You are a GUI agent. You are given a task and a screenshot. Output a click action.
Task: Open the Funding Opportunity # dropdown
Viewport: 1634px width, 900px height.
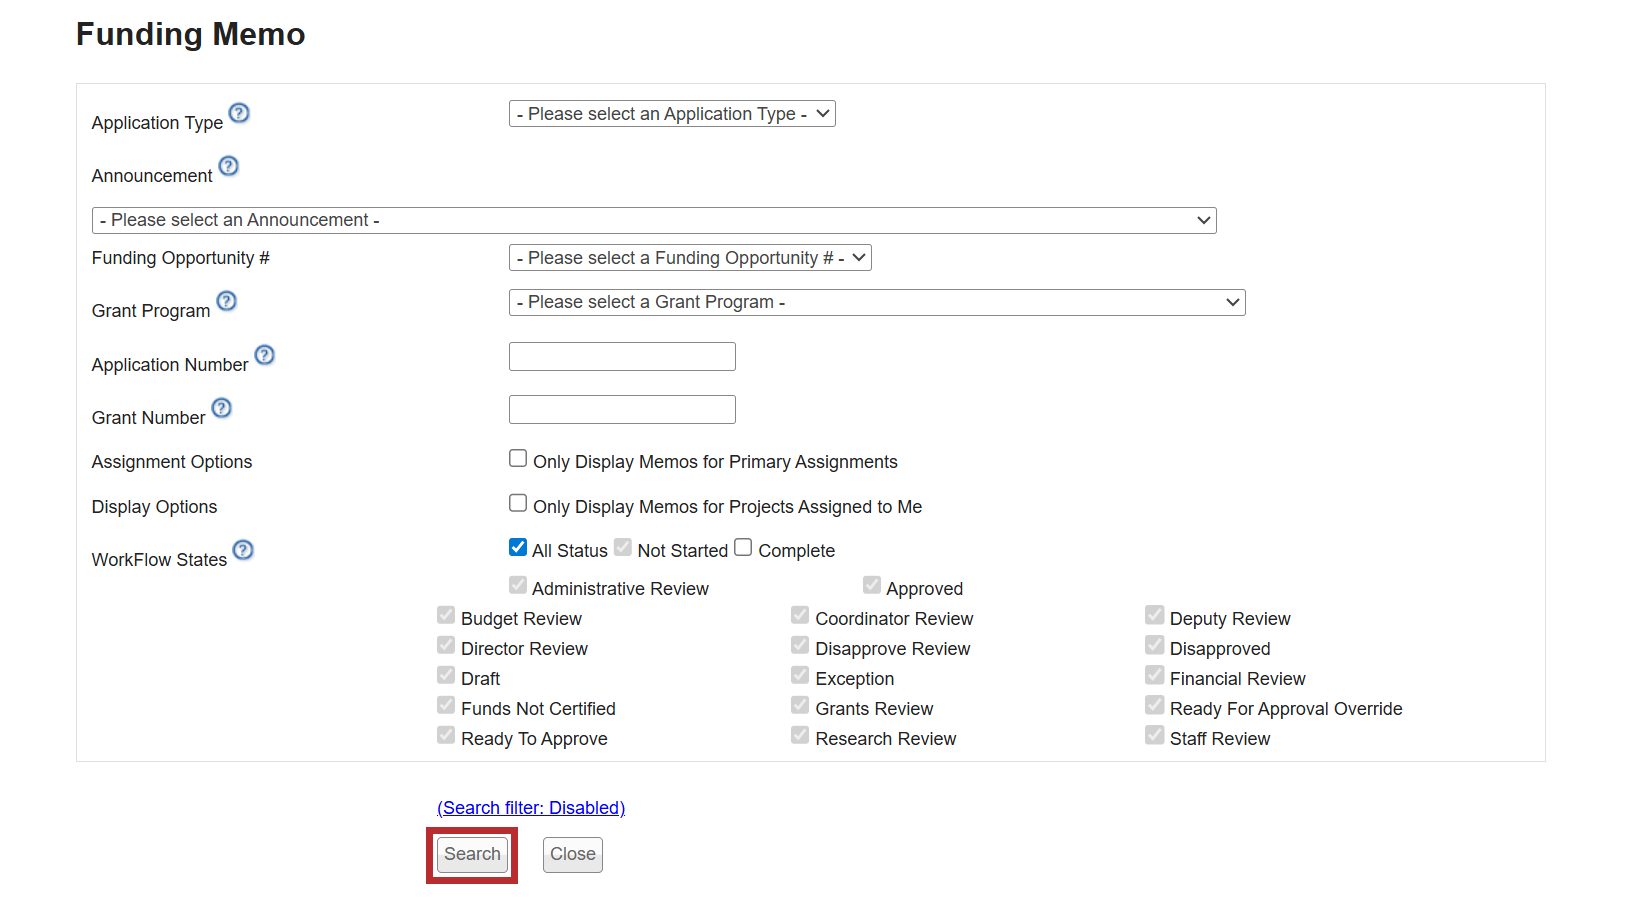[689, 258]
